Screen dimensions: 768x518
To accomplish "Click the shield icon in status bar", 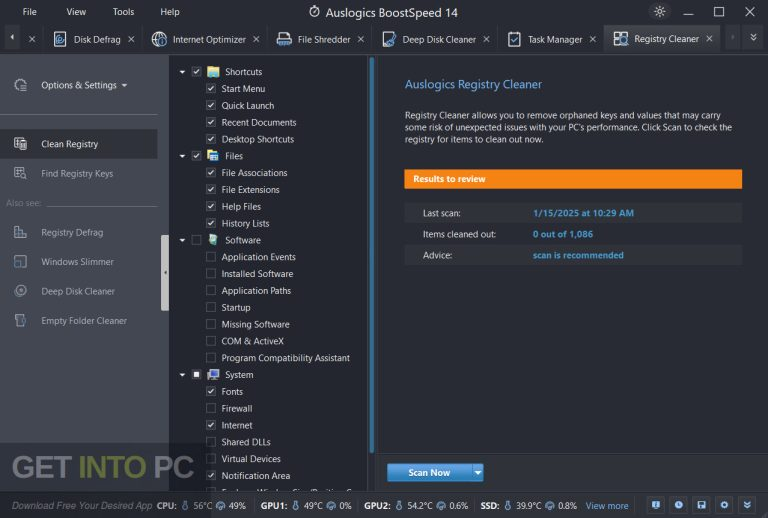I will 656,505.
